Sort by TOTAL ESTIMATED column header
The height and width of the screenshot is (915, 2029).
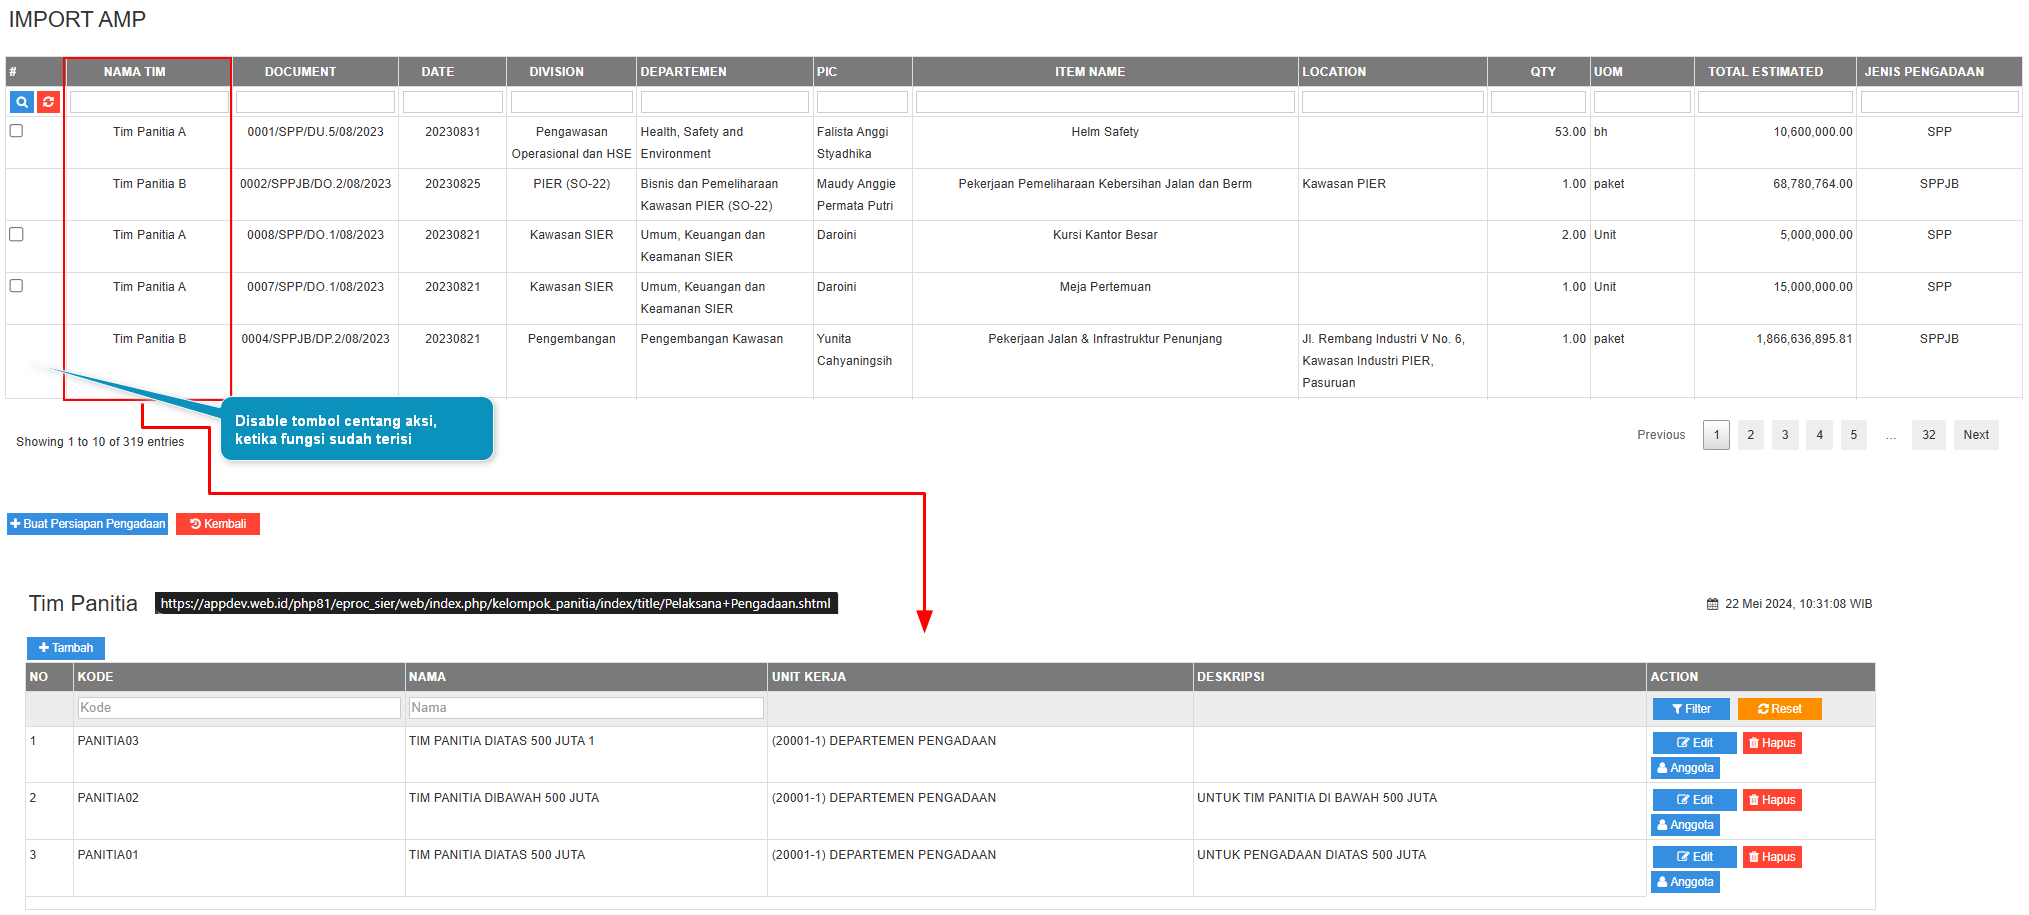[1764, 72]
